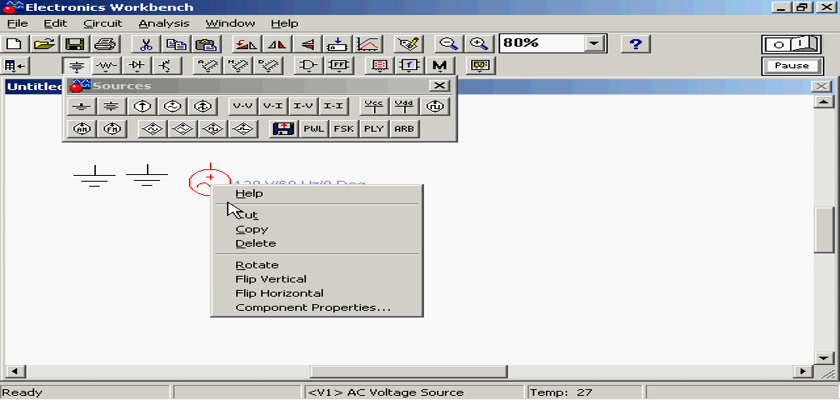Open the Transistors parts bin
The image size is (840, 400).
coord(166,66)
